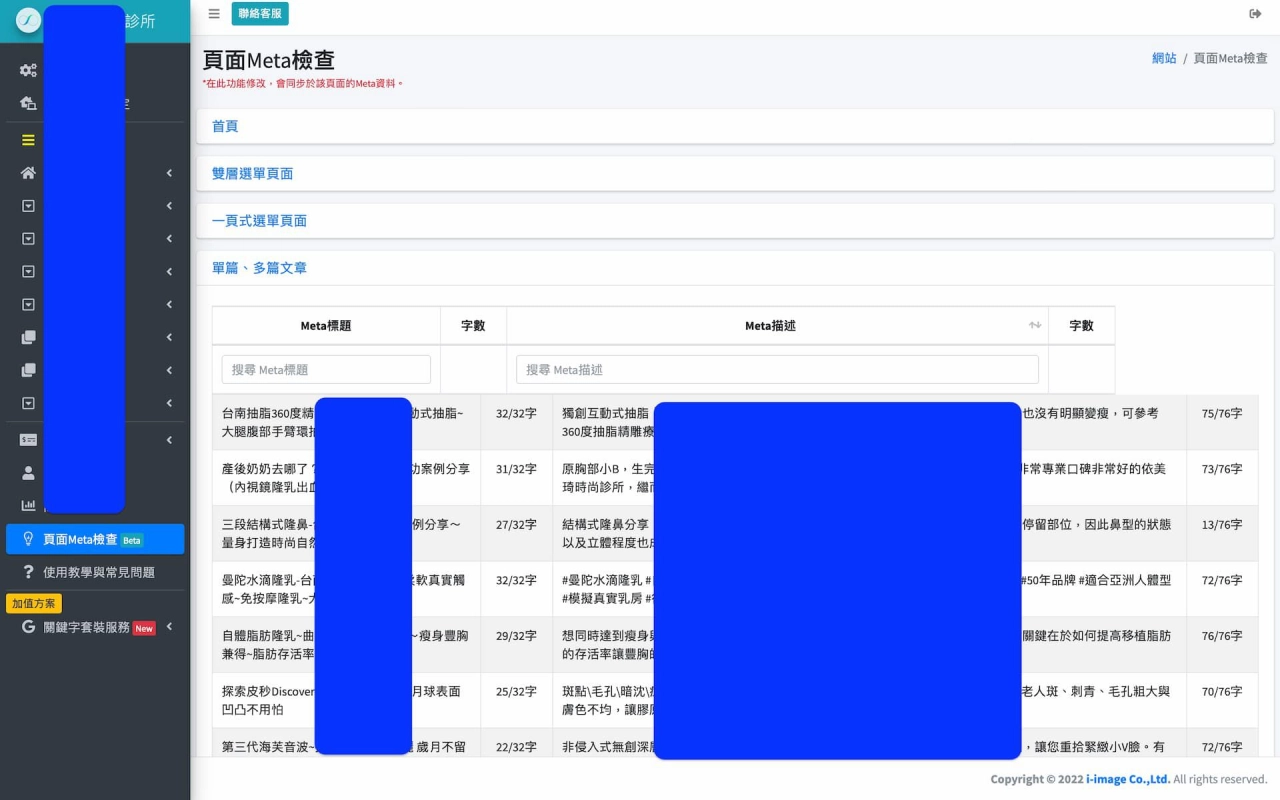Click the Meta title cell starting 自體脂肪隆乳
The width and height of the screenshot is (1280, 800).
(x=346, y=645)
